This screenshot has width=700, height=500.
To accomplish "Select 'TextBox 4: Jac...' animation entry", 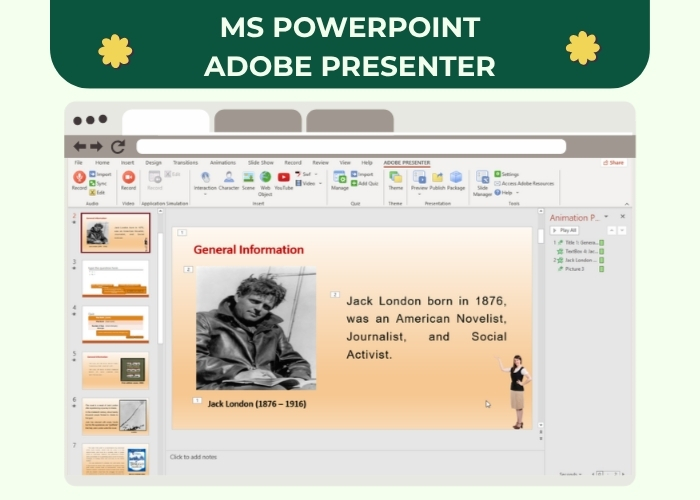I will [x=579, y=251].
